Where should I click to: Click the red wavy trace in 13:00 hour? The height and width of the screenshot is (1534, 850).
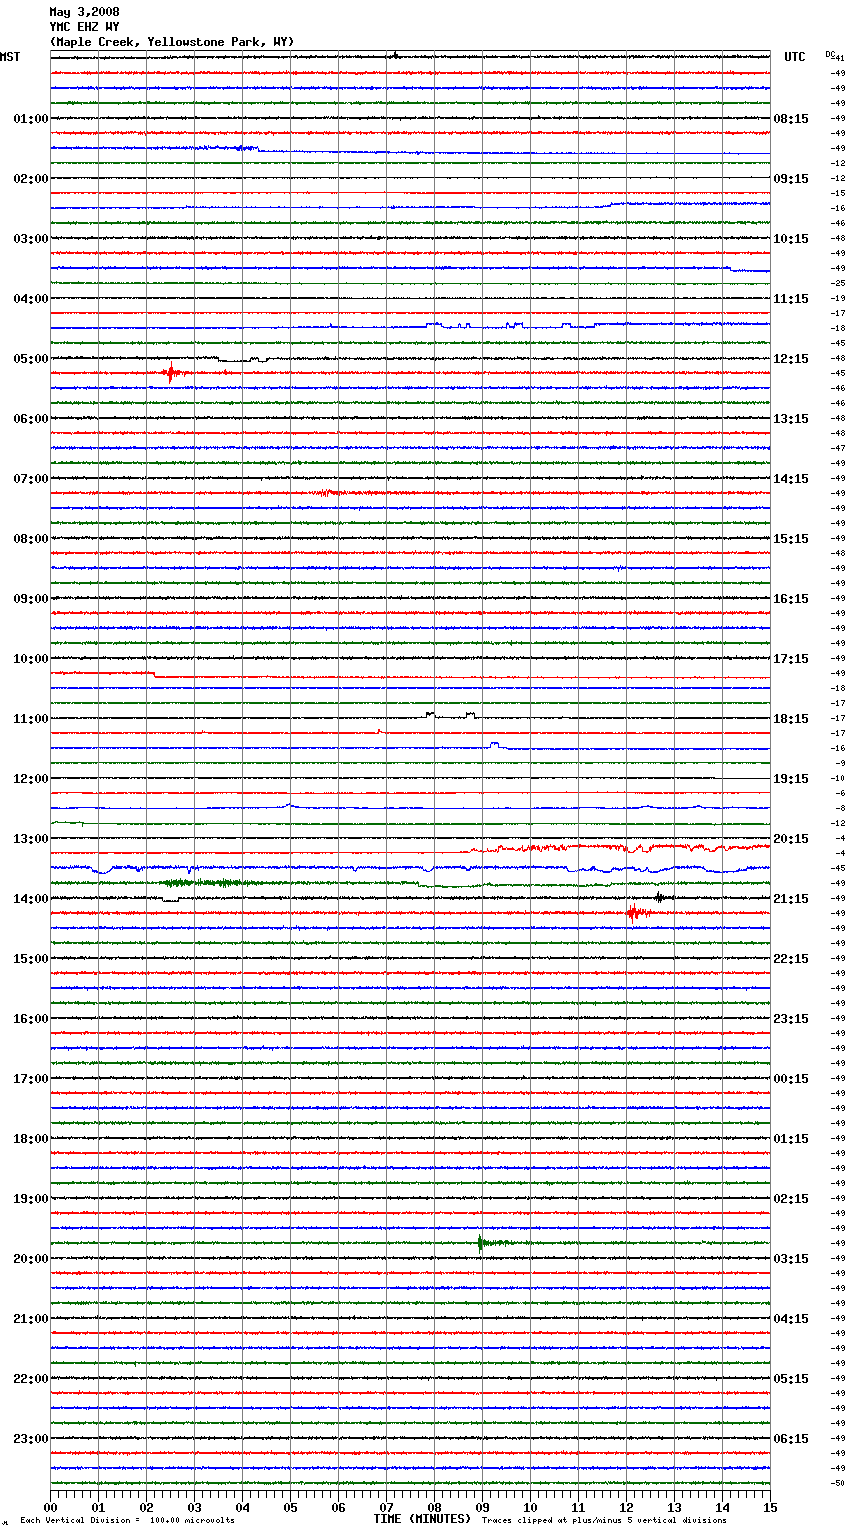click(615, 848)
